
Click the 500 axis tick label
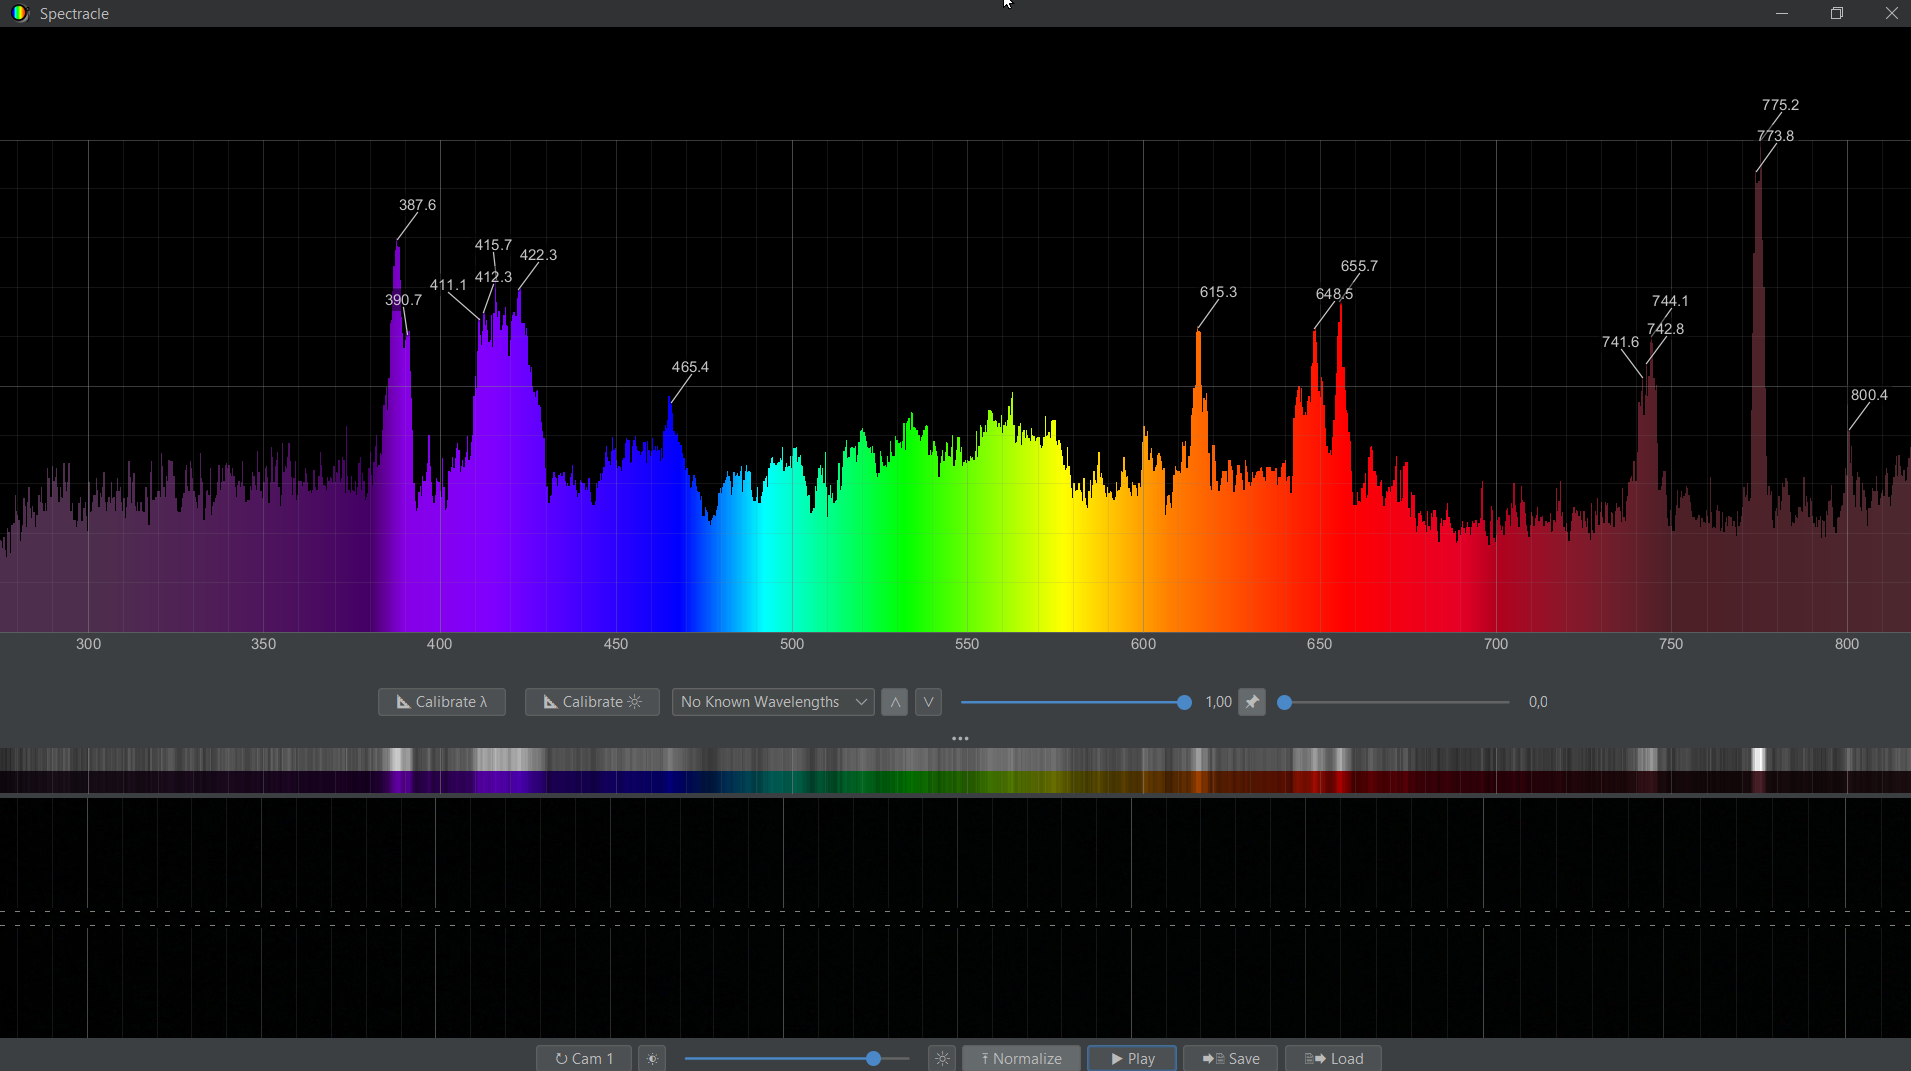point(792,644)
